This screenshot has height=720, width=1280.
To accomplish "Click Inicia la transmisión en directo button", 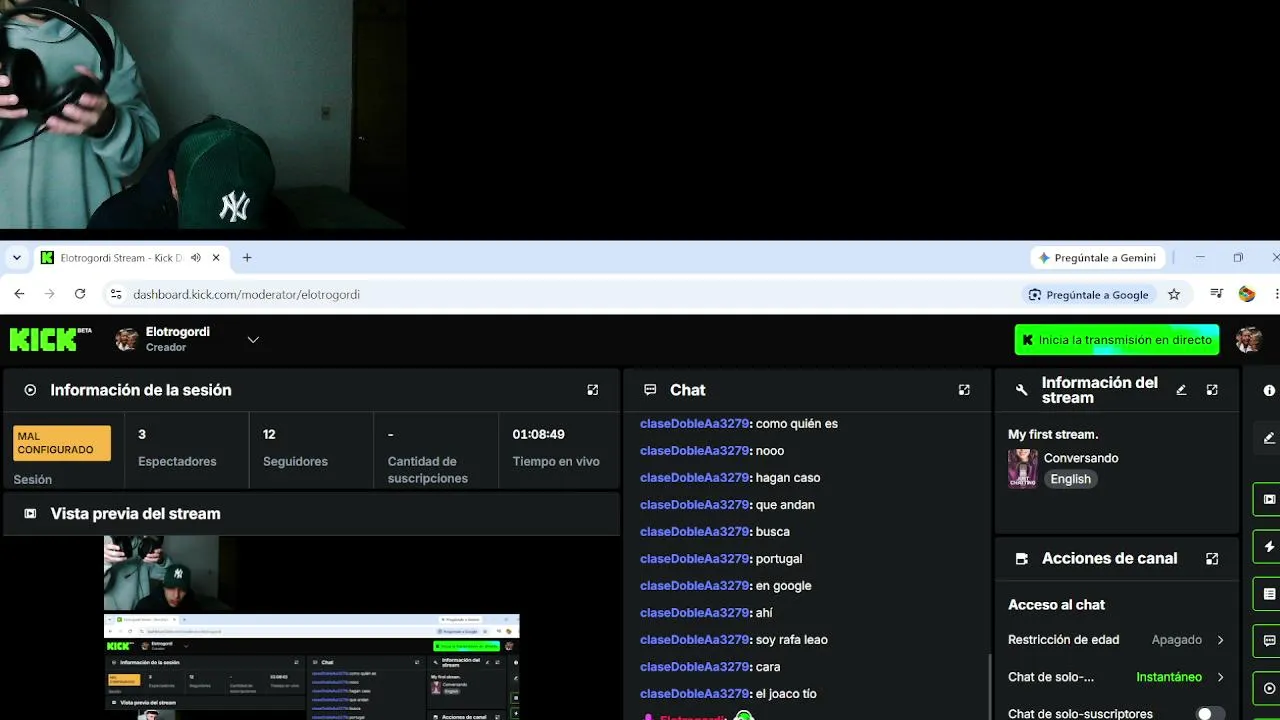I will point(1116,340).
